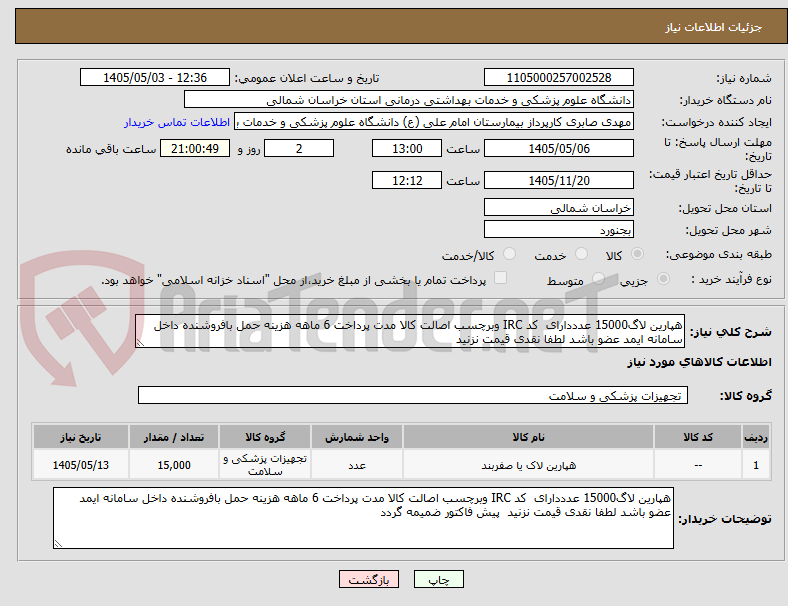Click the remaining days field showing 2
This screenshot has height=606, width=788.
299,148
